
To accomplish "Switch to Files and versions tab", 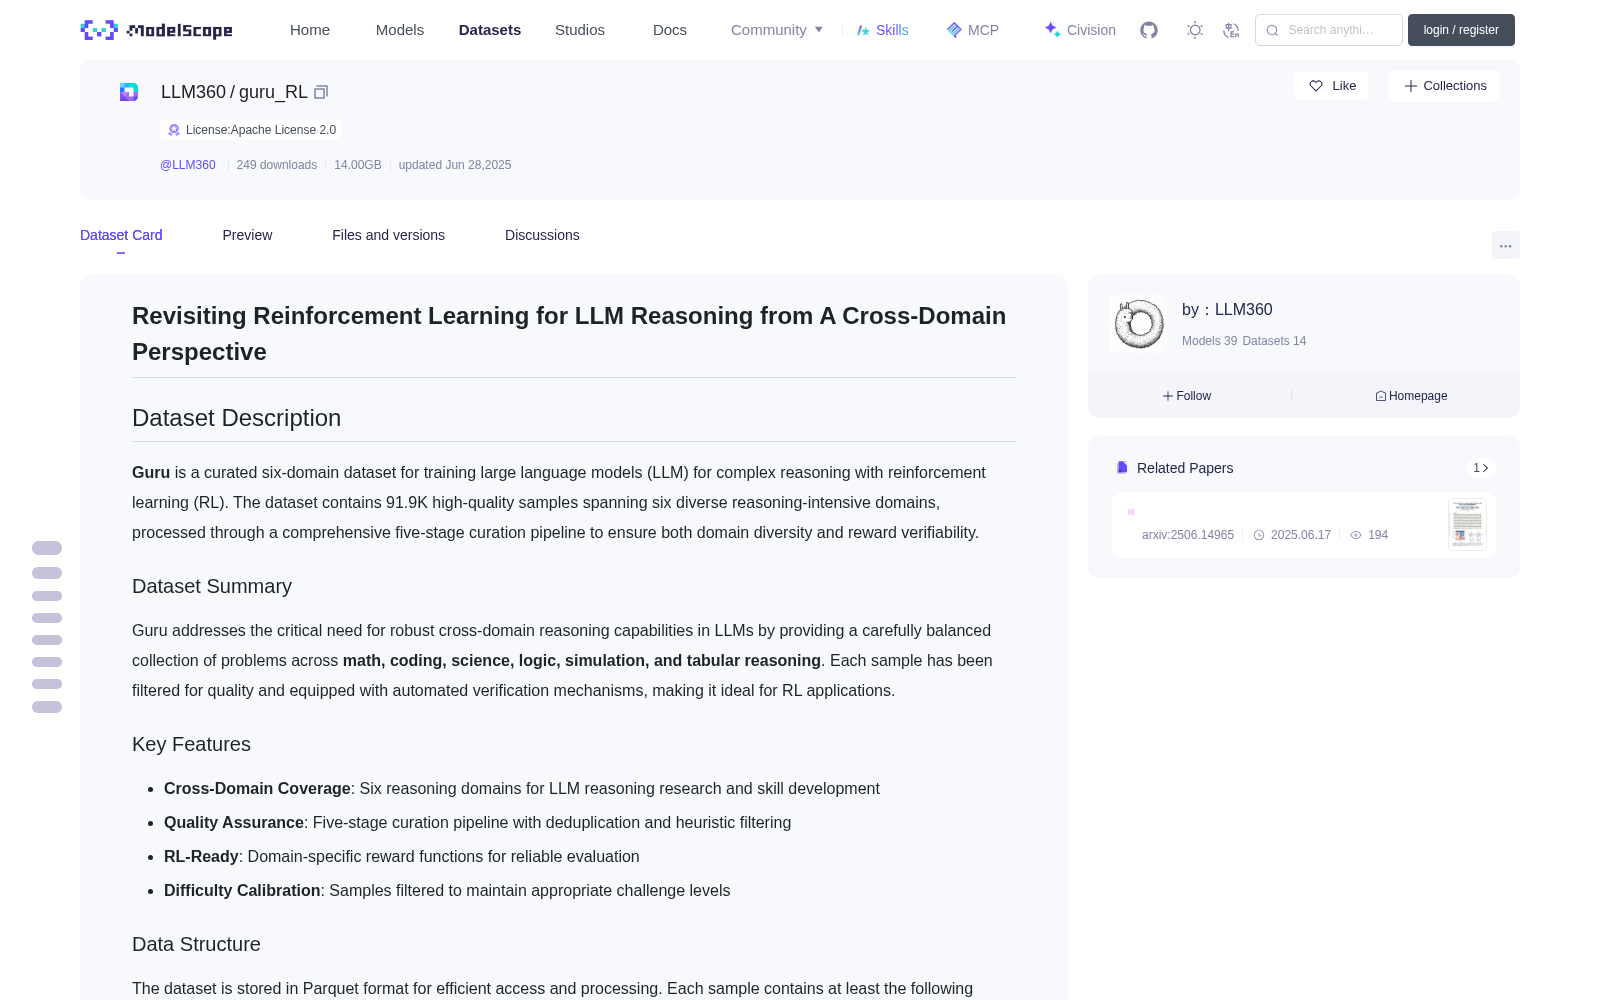I will (388, 235).
